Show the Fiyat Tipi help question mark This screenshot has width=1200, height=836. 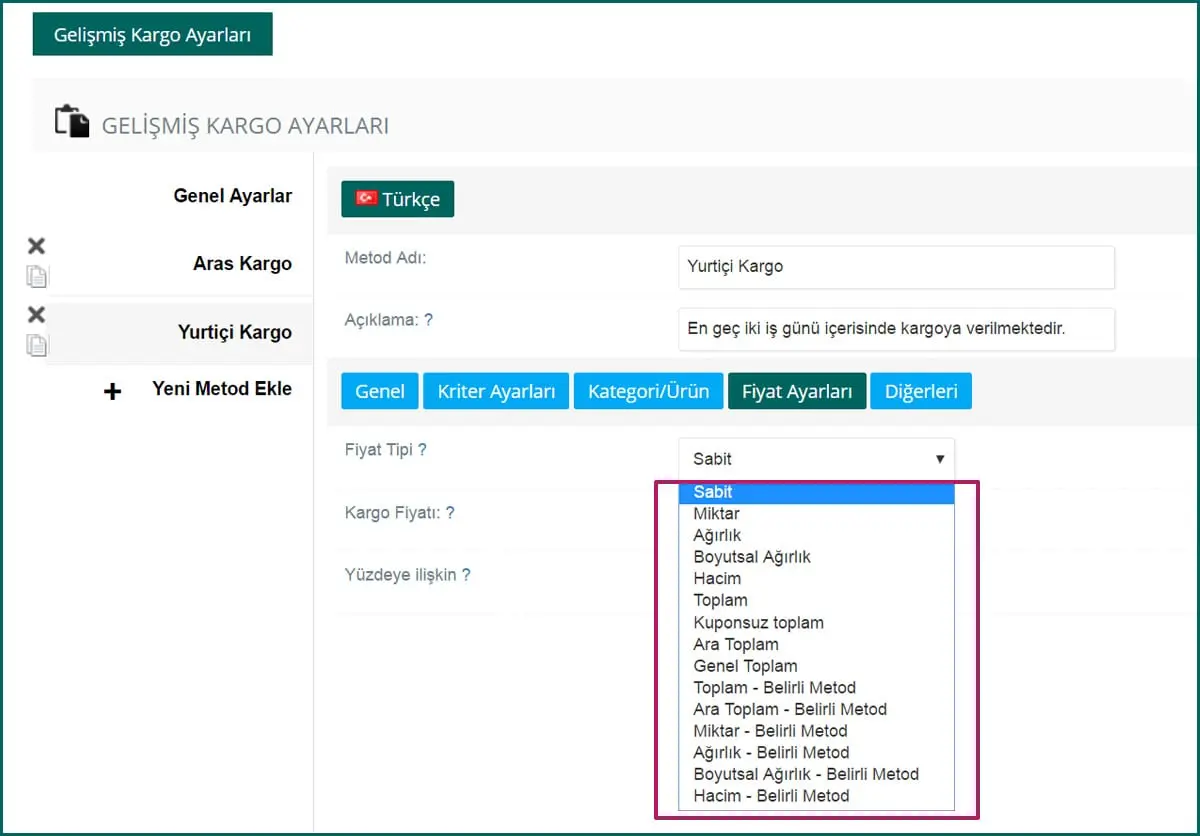point(422,450)
